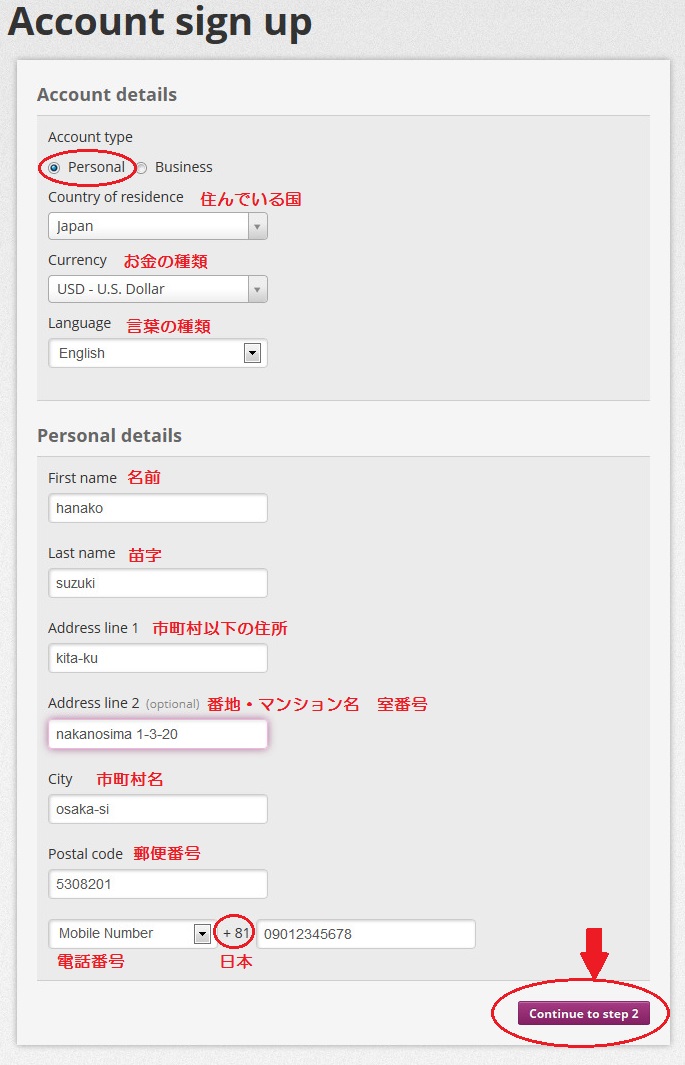
Task: Open the Country of residence dropdown
Action: [148, 227]
